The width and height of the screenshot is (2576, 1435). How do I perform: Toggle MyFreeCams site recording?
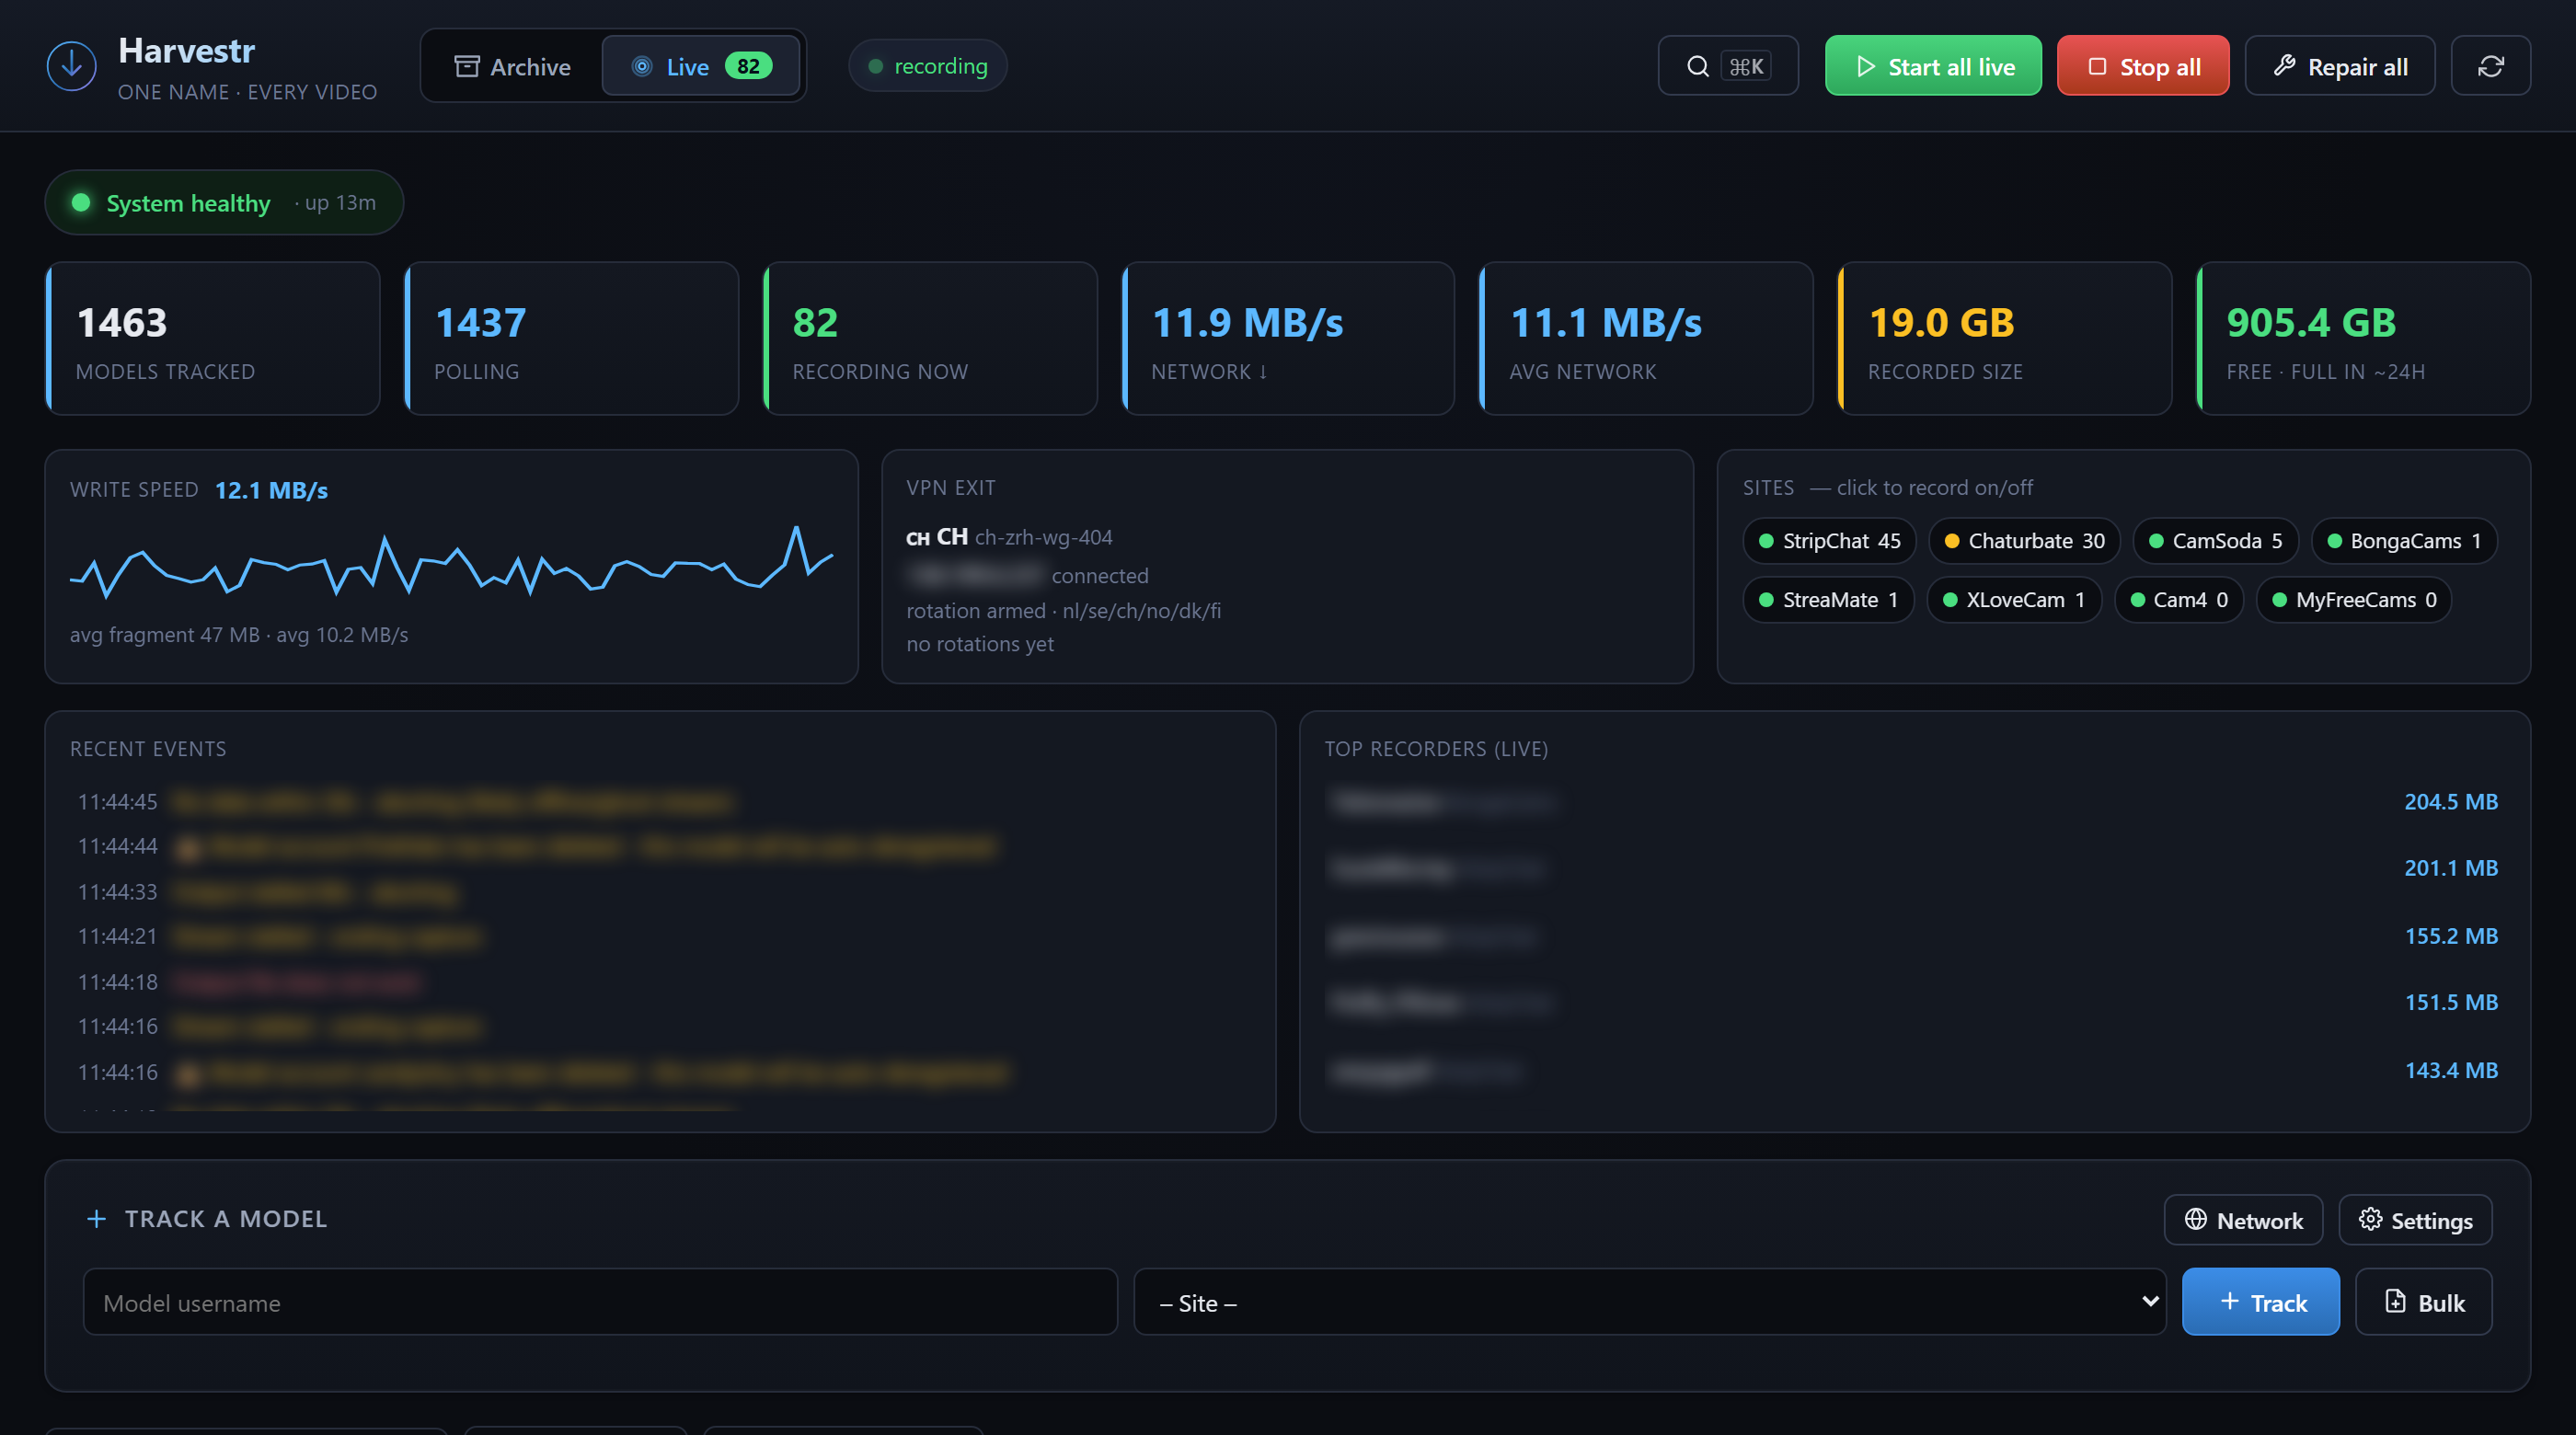[2353, 600]
